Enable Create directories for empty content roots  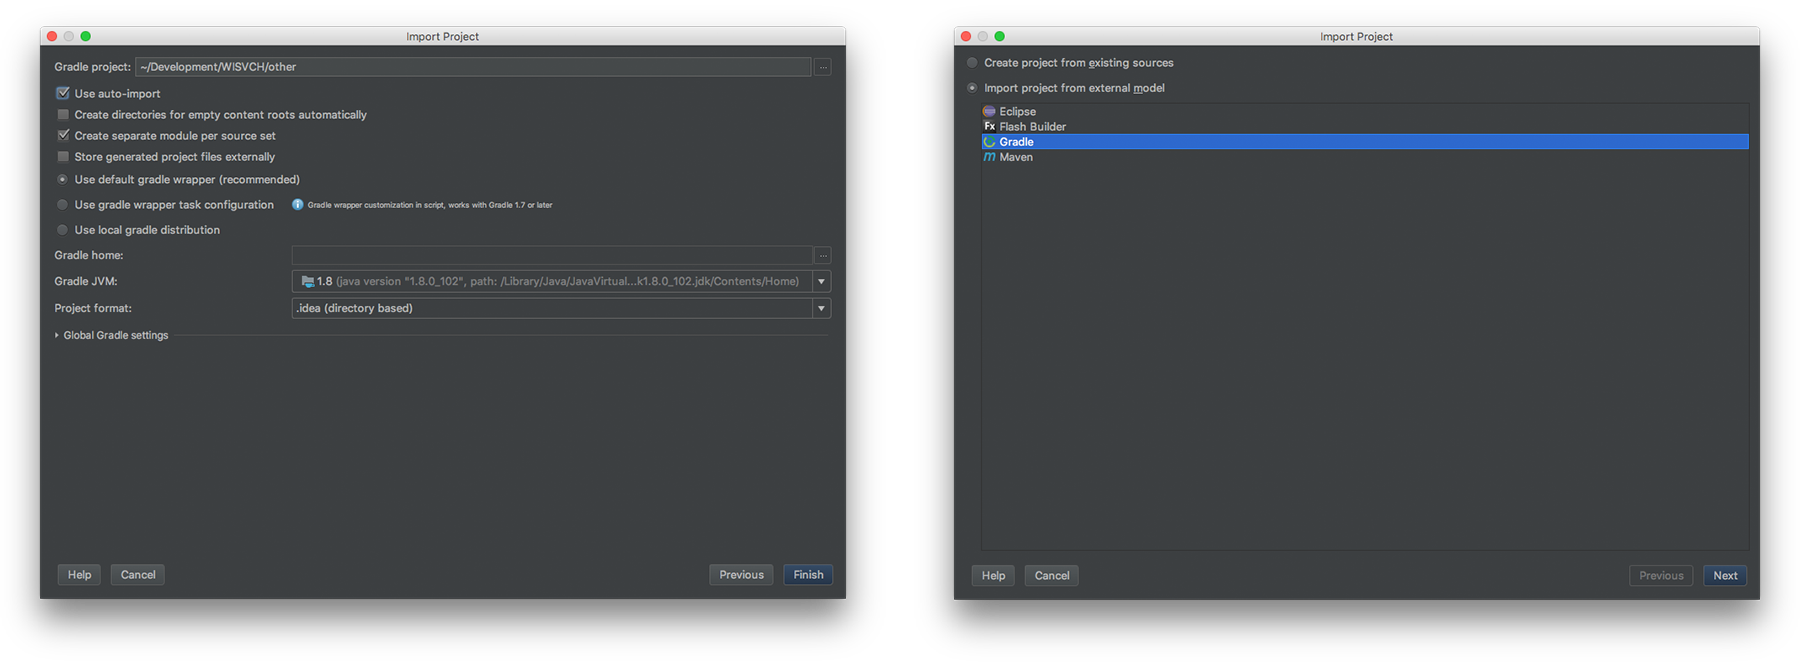click(x=63, y=114)
